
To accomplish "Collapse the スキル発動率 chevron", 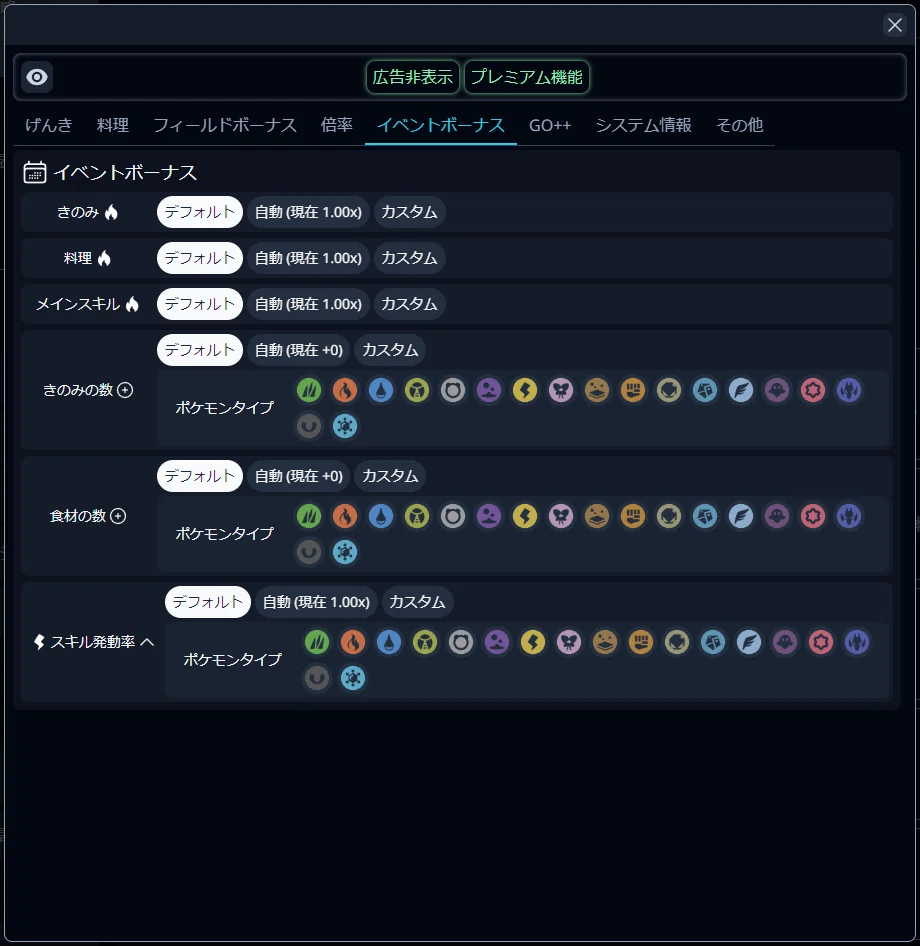I will pos(147,643).
